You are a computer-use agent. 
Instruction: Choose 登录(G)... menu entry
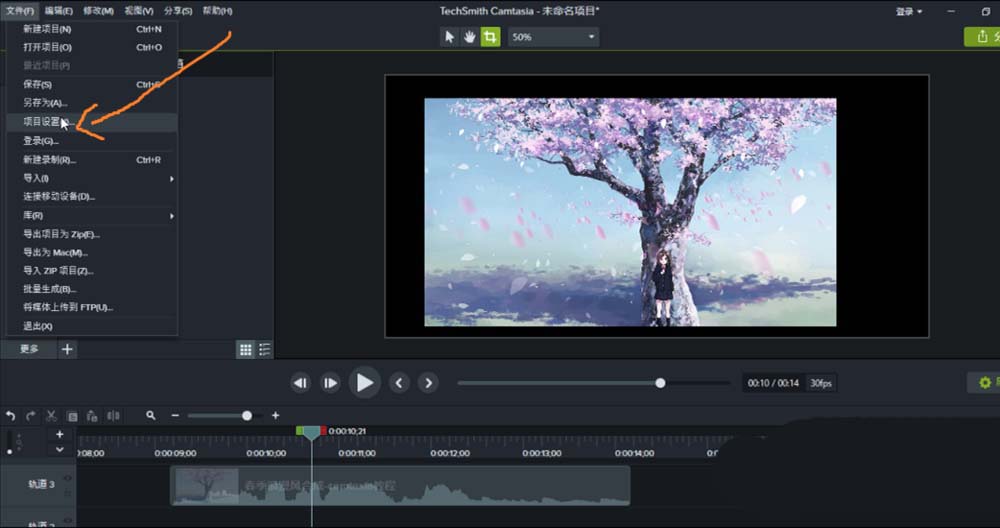coord(92,141)
